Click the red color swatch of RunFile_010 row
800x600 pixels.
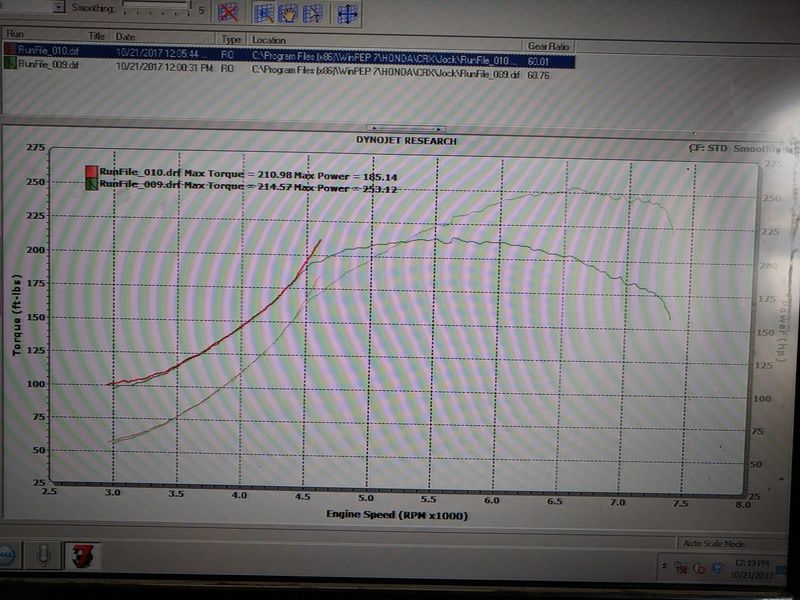click(10, 49)
